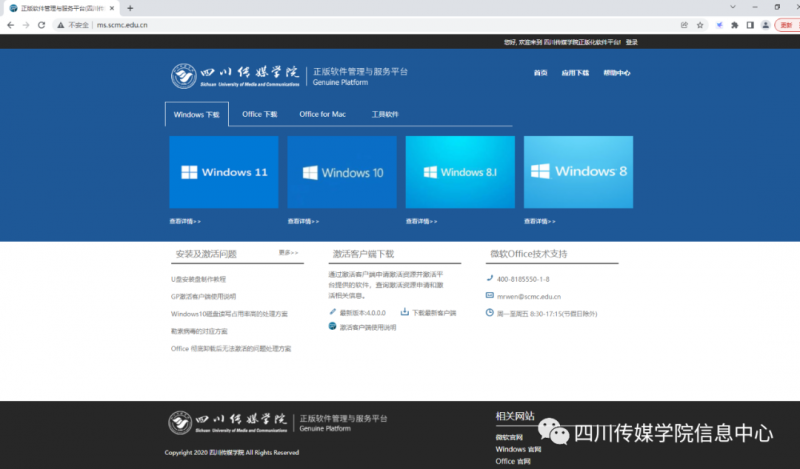Expand 更多>> in installation issues section
The width and height of the screenshot is (800, 469).
(288, 253)
